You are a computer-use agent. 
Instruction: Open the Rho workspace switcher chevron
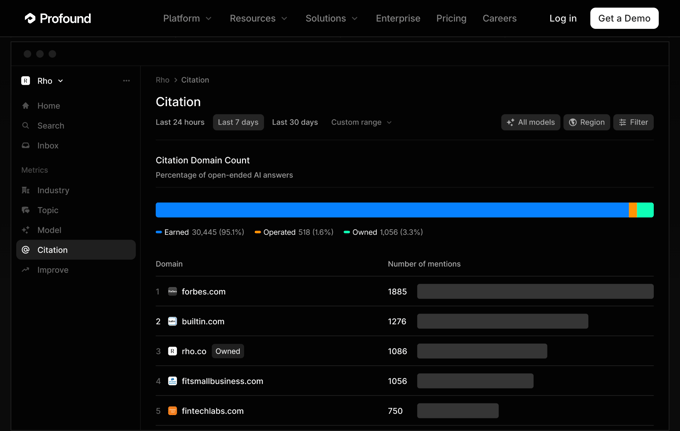click(61, 81)
